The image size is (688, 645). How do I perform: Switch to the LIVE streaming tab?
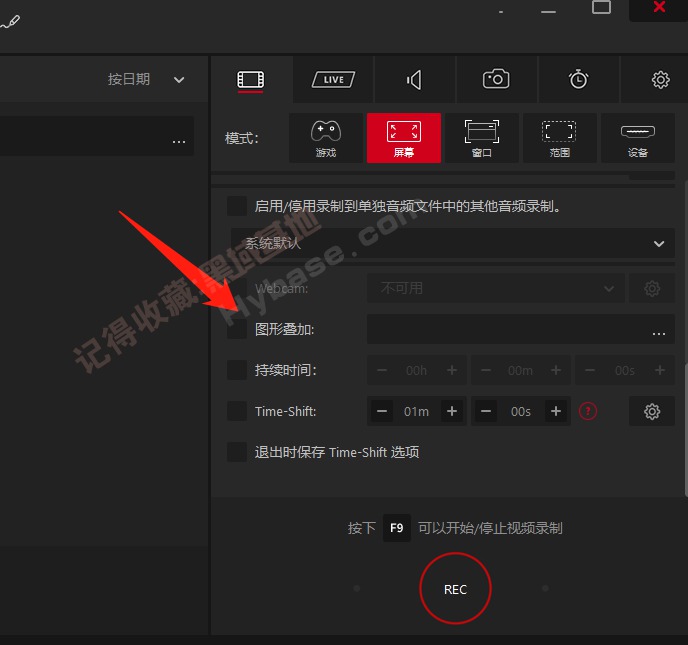[333, 80]
